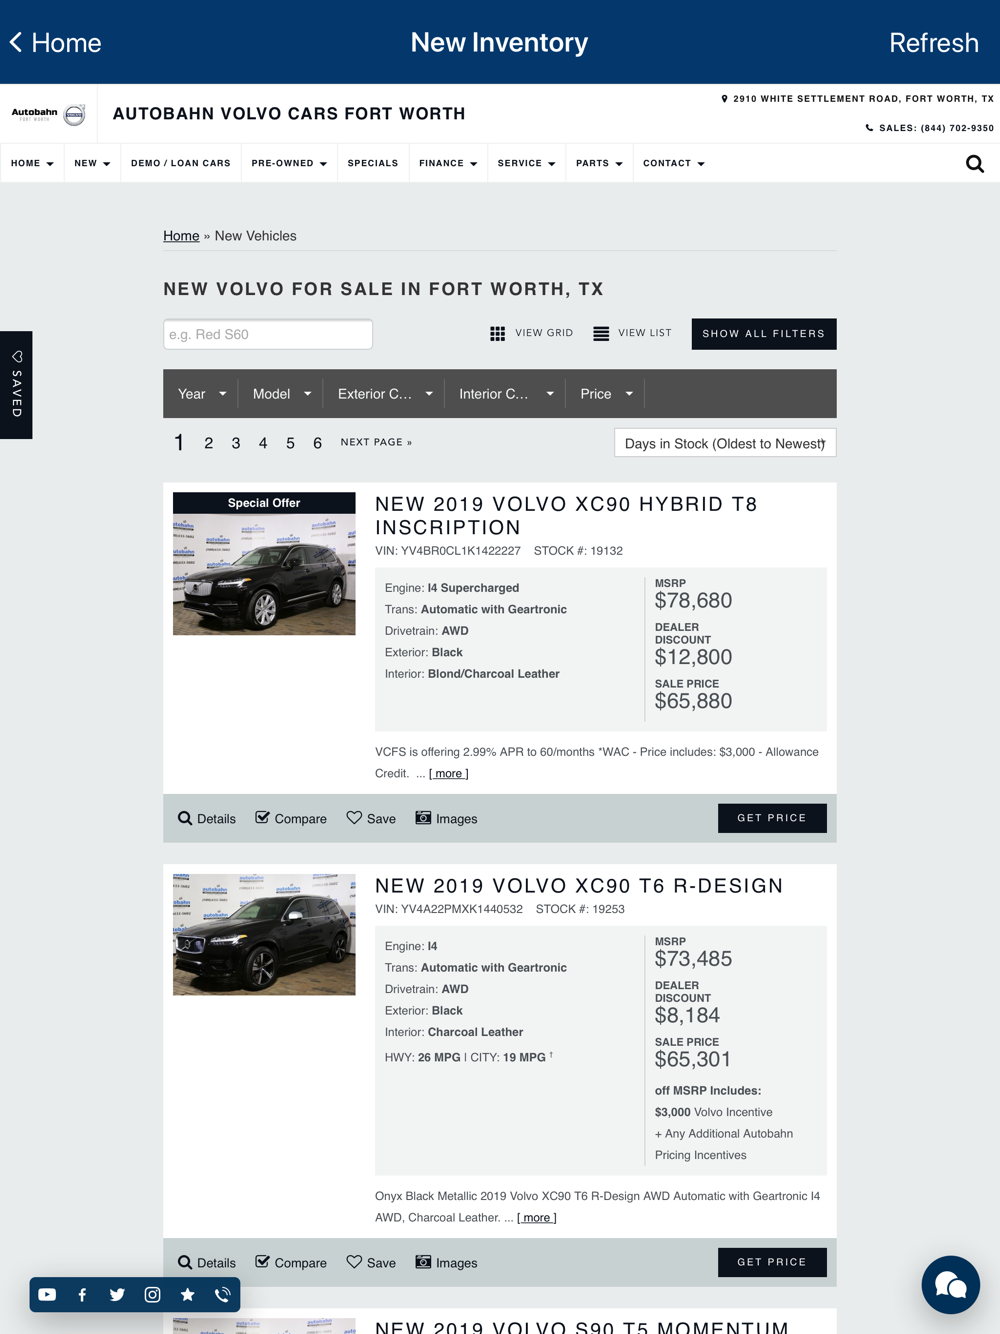Save the XC90 T6 R-Design with heart
The image size is (1000, 1334).
point(371,1262)
